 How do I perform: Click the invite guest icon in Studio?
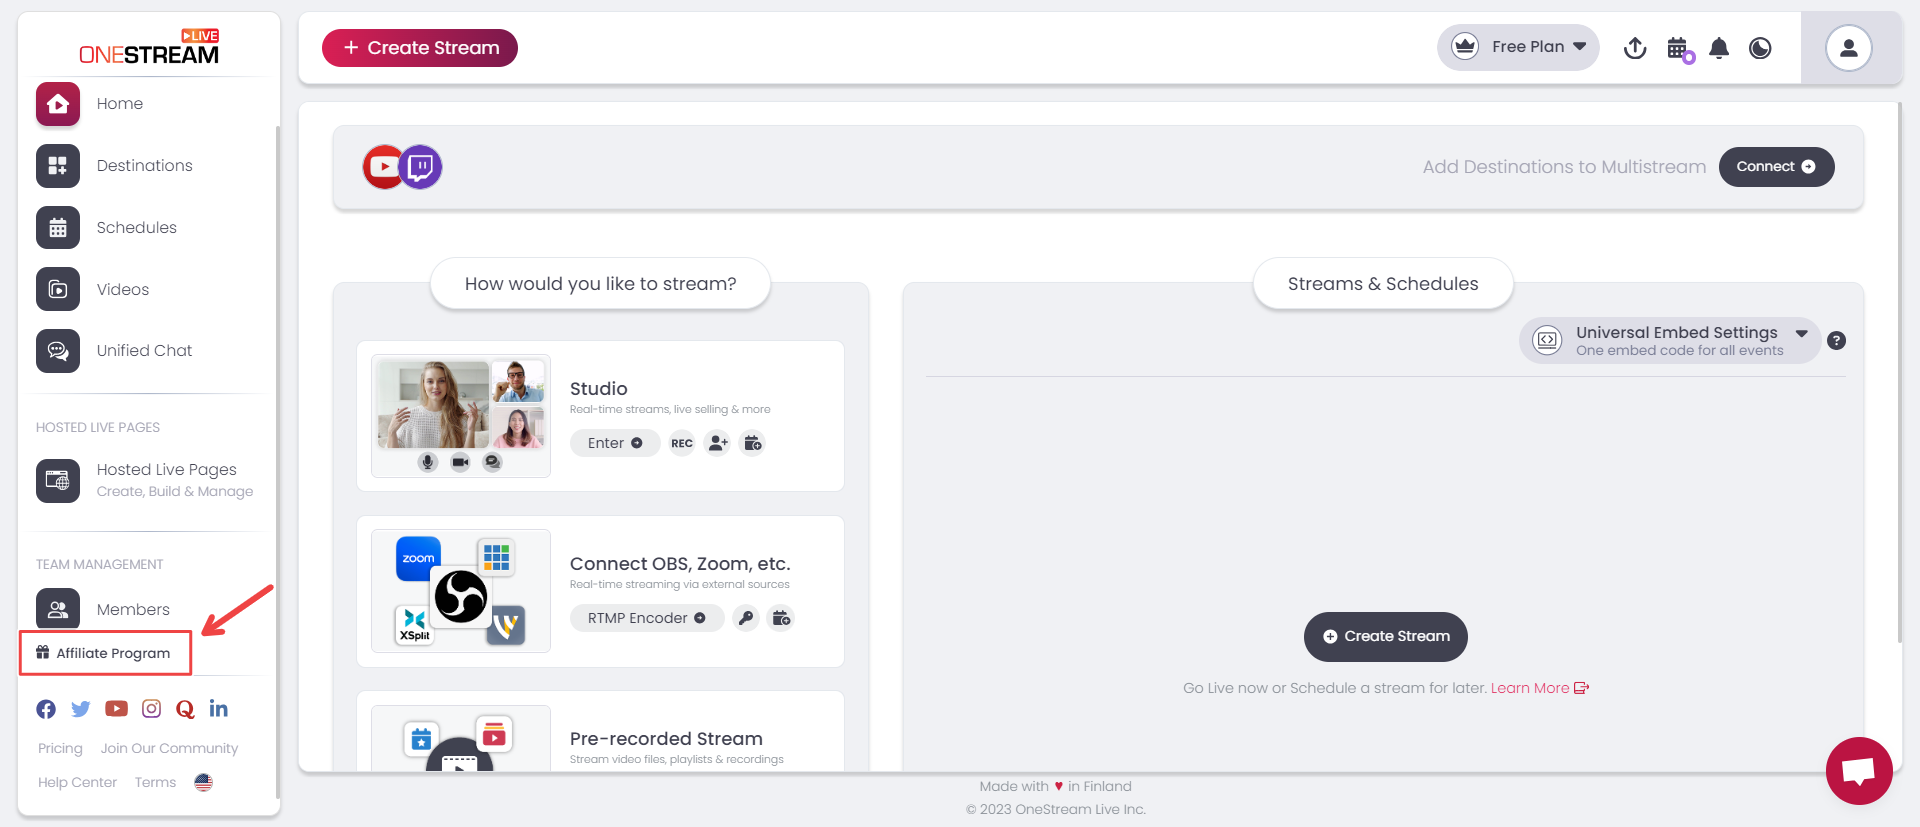coord(717,443)
